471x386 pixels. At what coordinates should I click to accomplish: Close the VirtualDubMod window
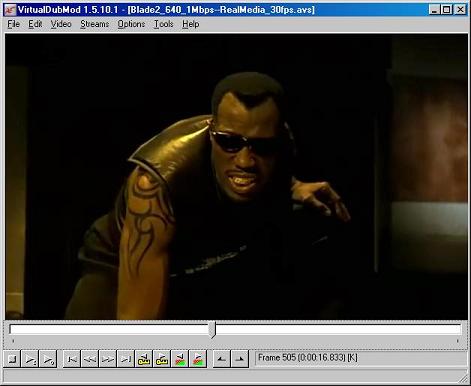pyautogui.click(x=460, y=10)
